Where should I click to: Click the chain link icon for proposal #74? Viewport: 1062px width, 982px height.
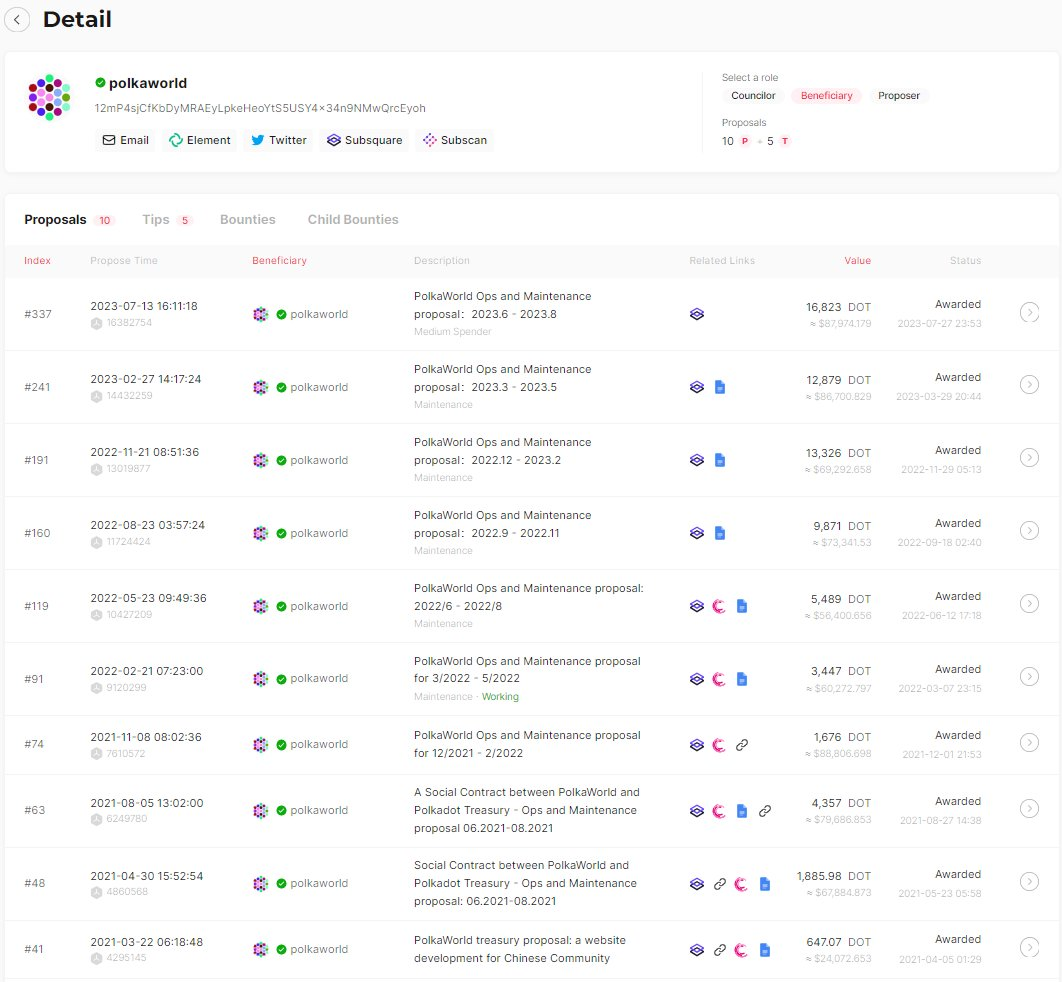click(x=742, y=745)
